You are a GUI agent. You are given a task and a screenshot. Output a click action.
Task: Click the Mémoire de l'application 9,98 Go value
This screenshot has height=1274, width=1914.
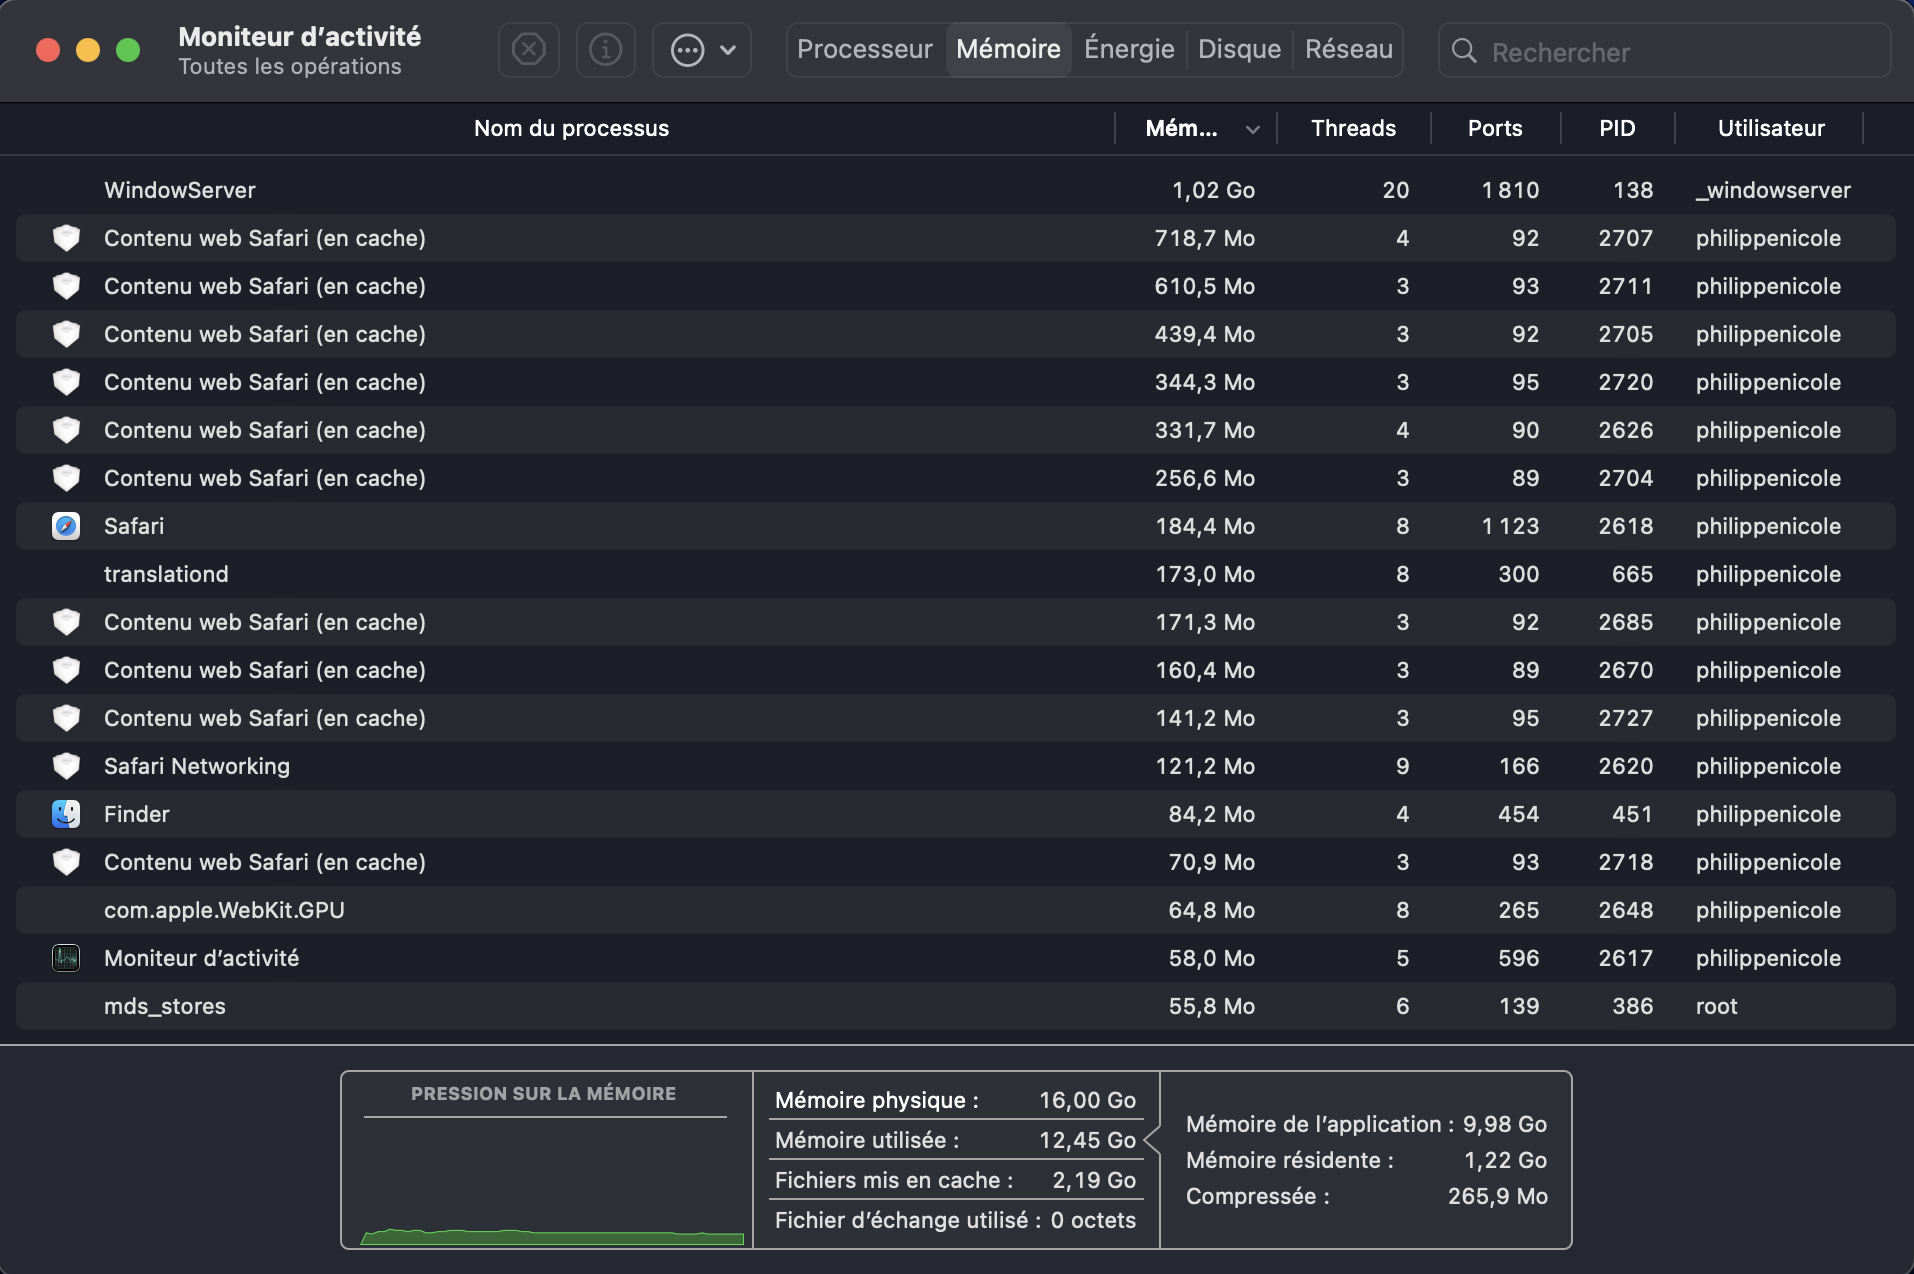1505,1124
